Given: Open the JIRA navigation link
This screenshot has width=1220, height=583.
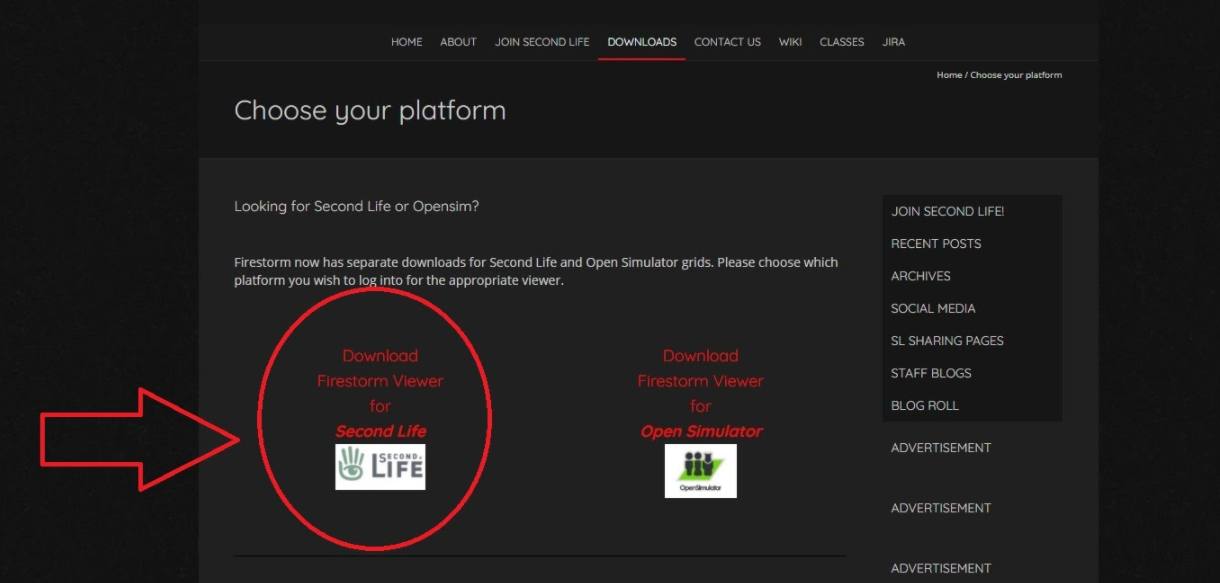Looking at the screenshot, I should click(894, 42).
